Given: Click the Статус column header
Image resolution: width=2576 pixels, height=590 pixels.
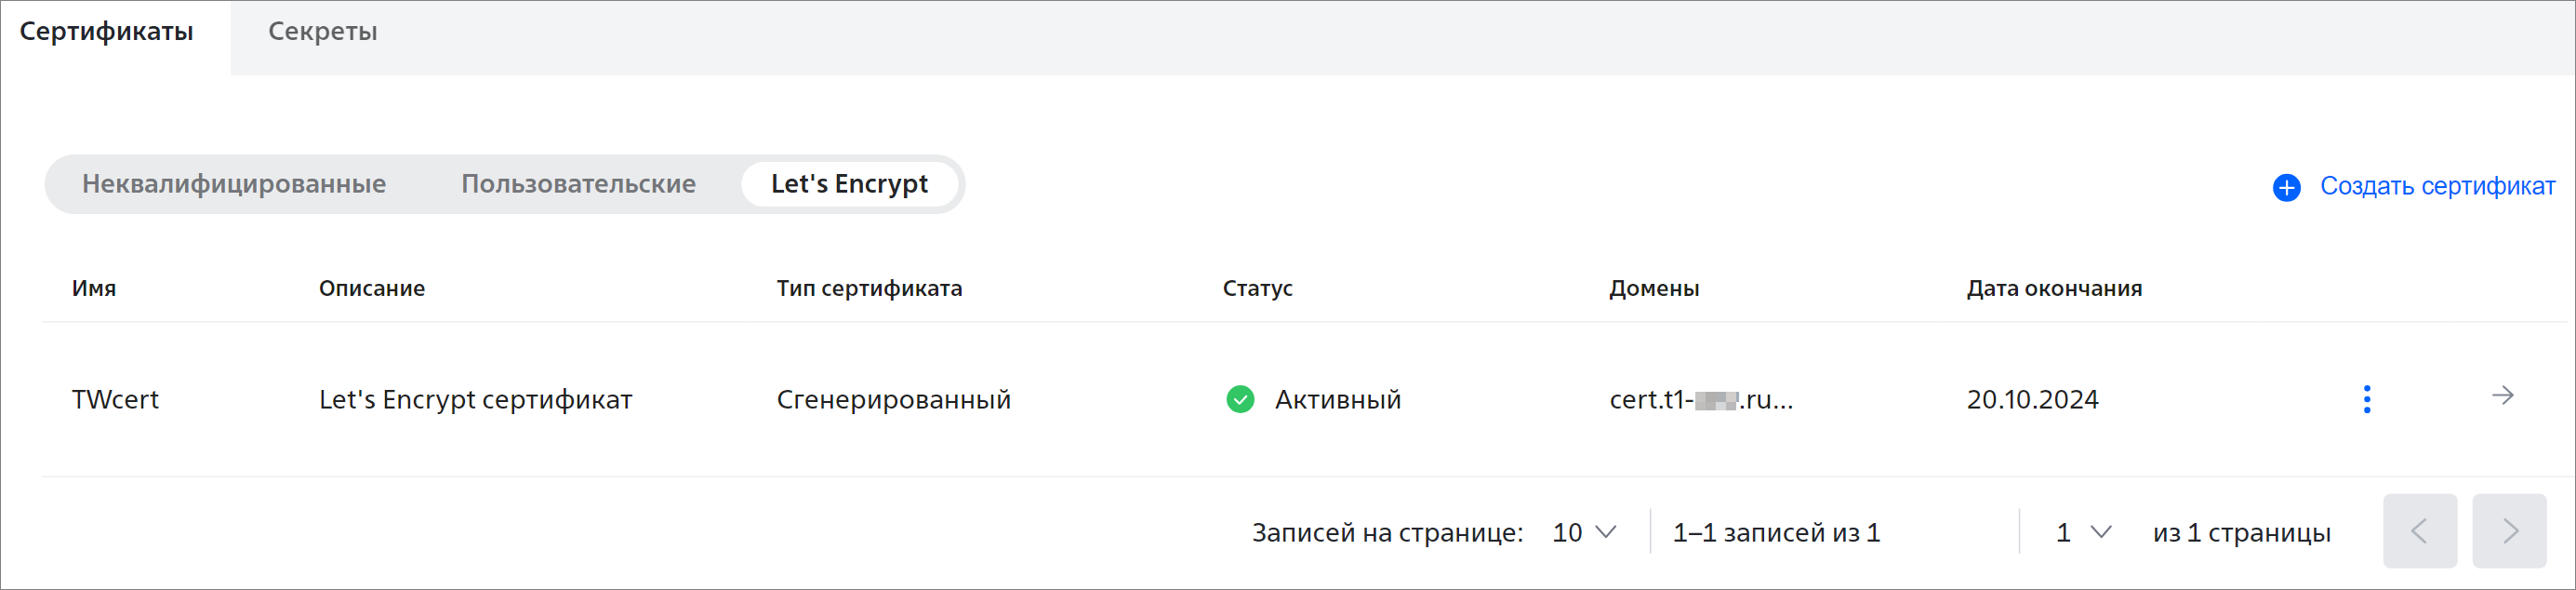Looking at the screenshot, I should coord(1257,288).
